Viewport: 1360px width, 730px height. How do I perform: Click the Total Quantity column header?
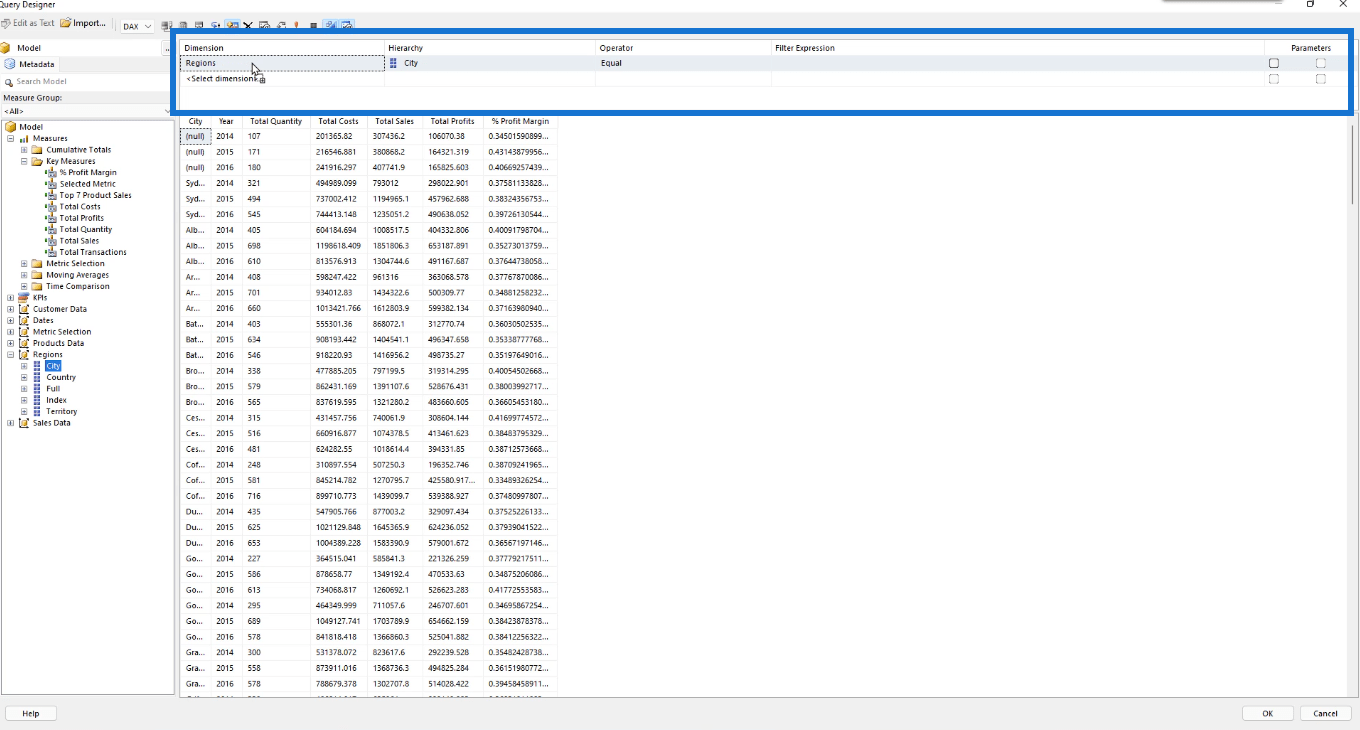(276, 121)
